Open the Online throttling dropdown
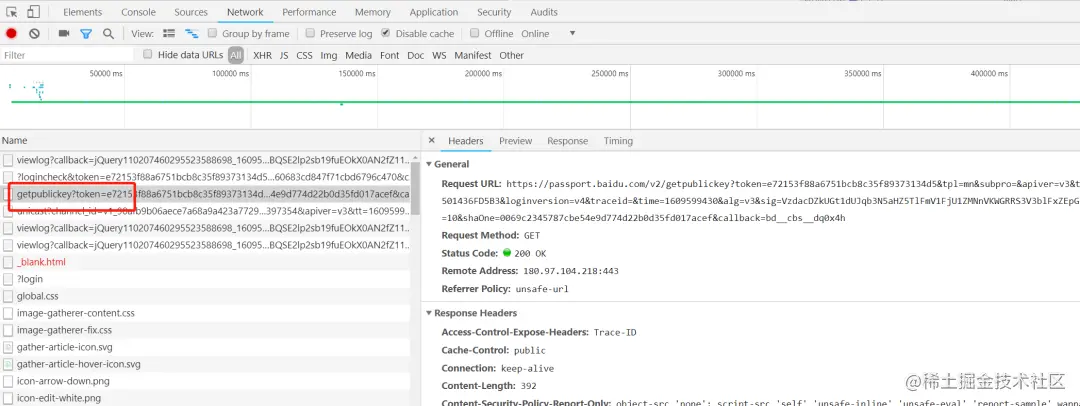 tap(548, 33)
